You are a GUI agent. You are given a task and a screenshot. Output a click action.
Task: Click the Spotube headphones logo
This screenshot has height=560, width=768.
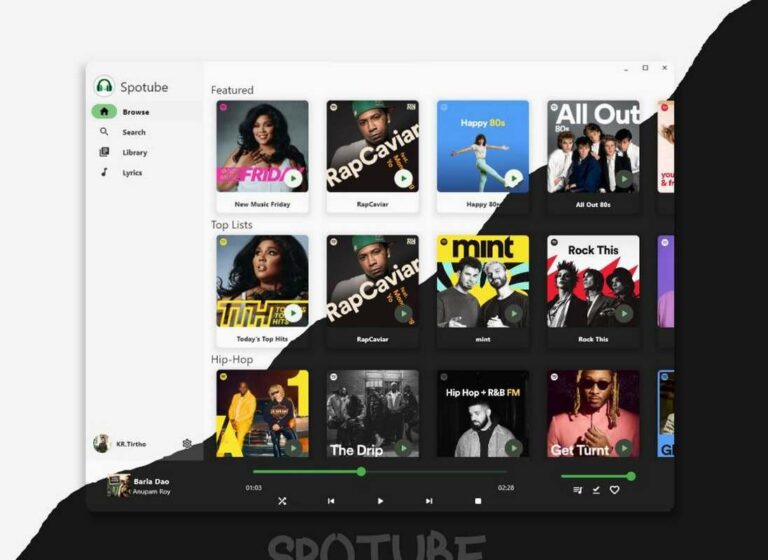104,87
